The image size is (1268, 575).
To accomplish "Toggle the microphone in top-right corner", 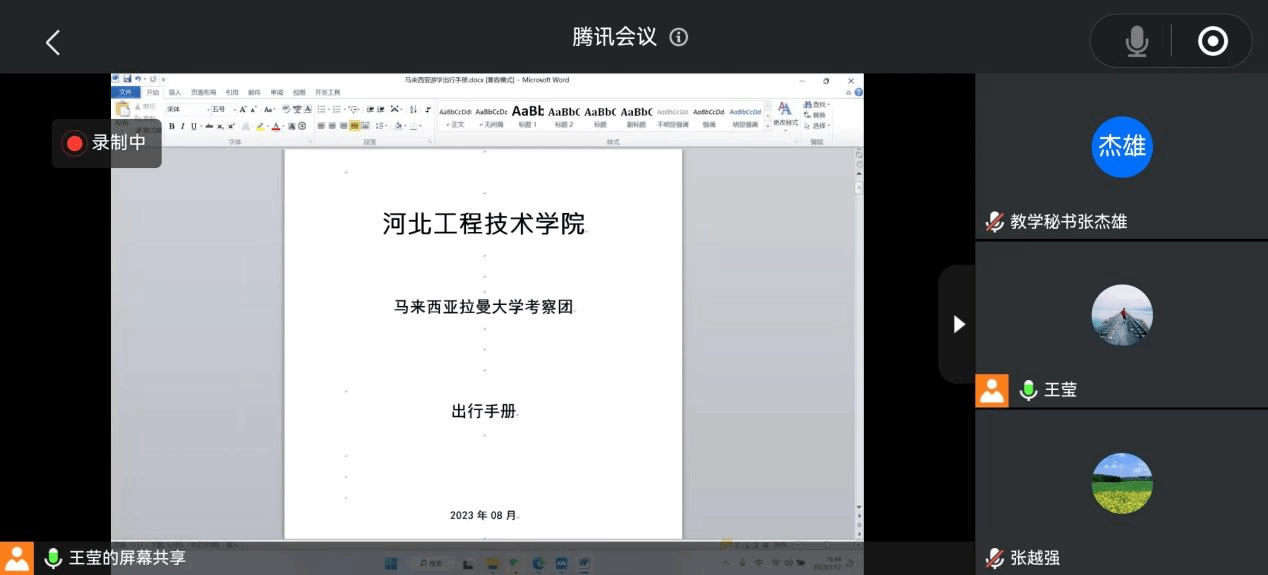I will tap(1136, 41).
